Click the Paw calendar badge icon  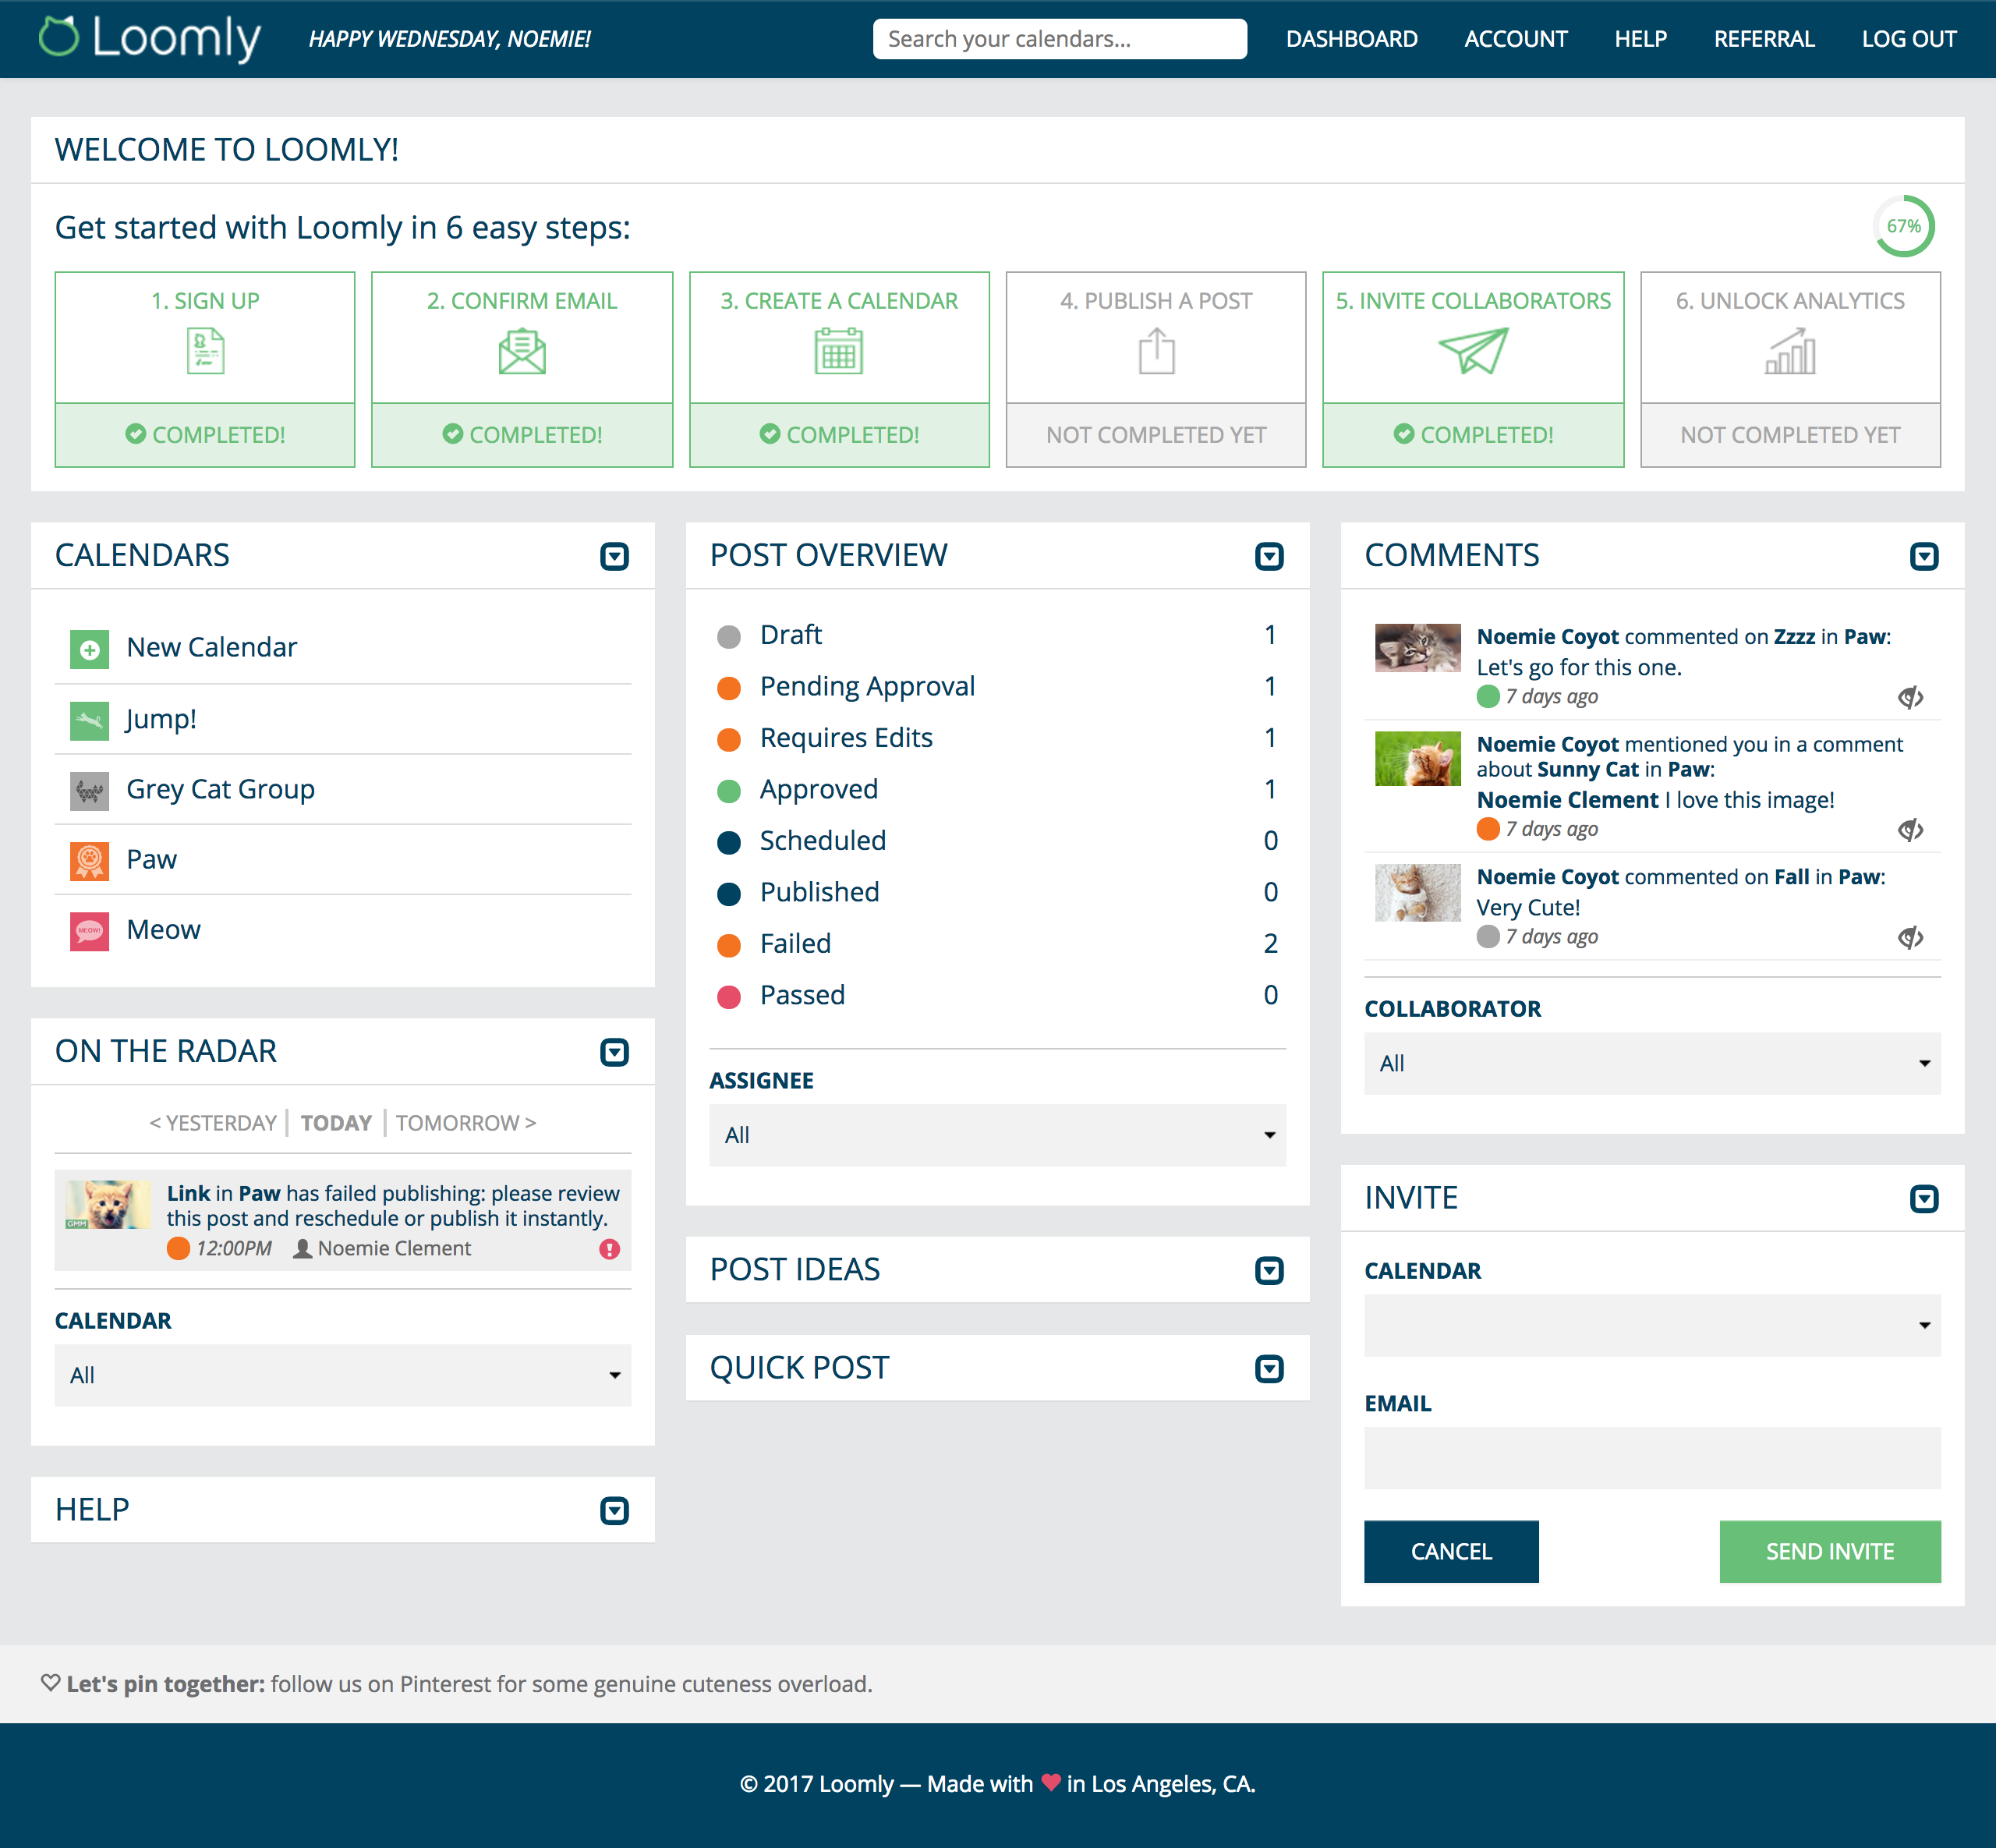[89, 859]
